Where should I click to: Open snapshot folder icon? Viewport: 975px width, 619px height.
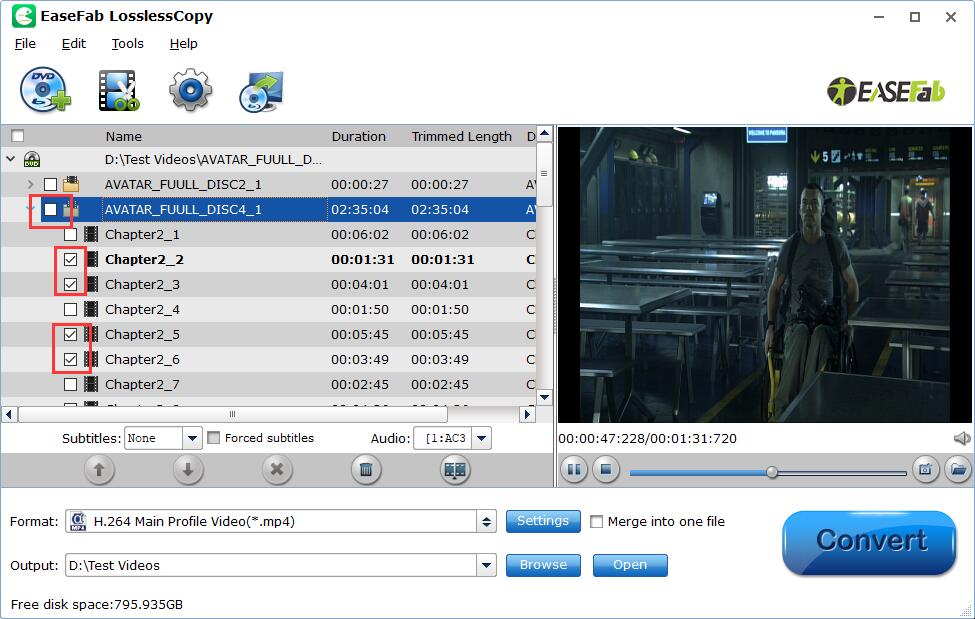coord(958,470)
